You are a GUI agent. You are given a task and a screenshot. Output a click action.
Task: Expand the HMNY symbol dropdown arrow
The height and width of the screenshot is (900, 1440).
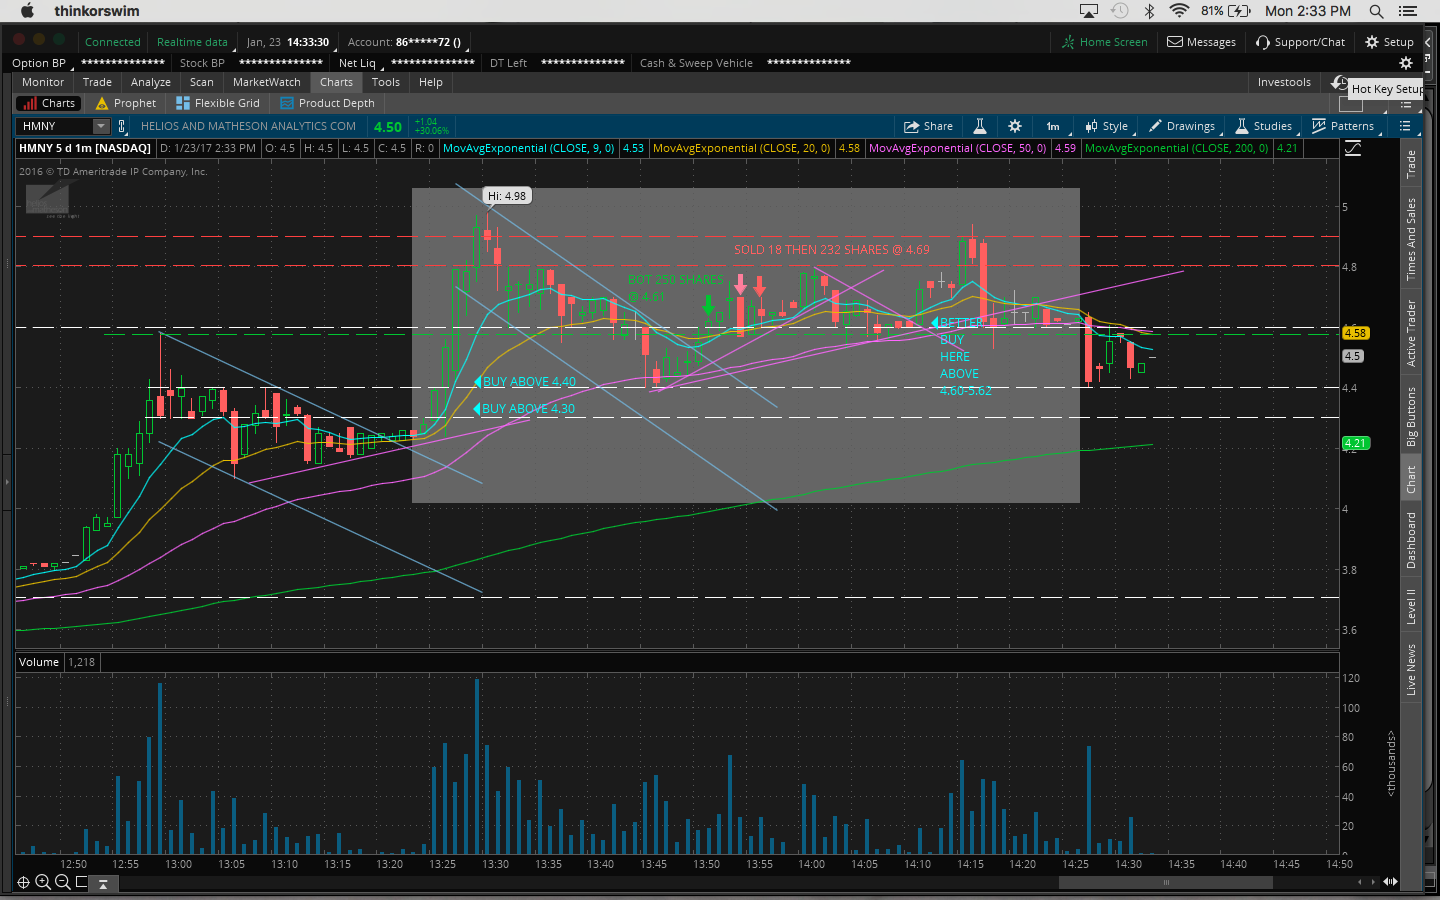100,126
